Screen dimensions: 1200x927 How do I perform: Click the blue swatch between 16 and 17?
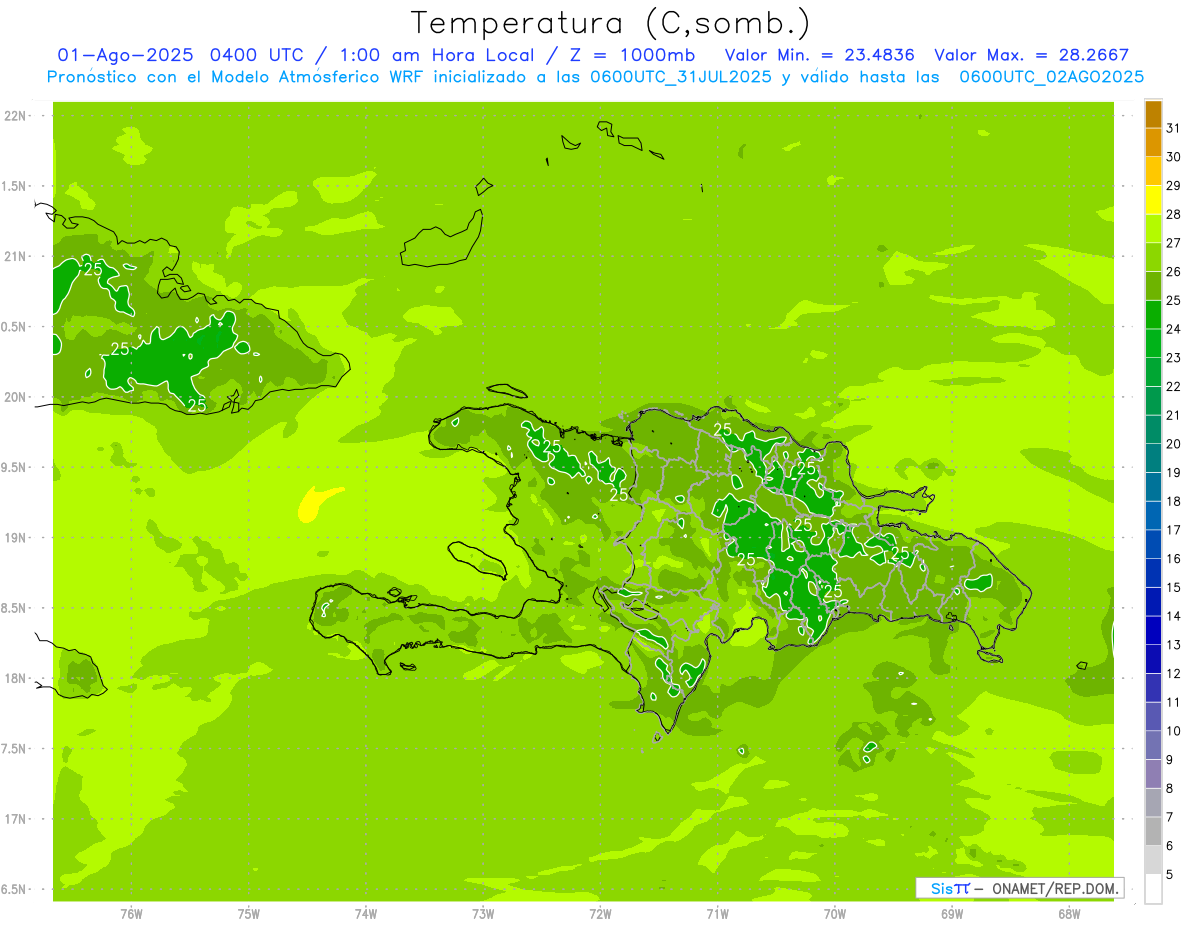click(x=1153, y=544)
